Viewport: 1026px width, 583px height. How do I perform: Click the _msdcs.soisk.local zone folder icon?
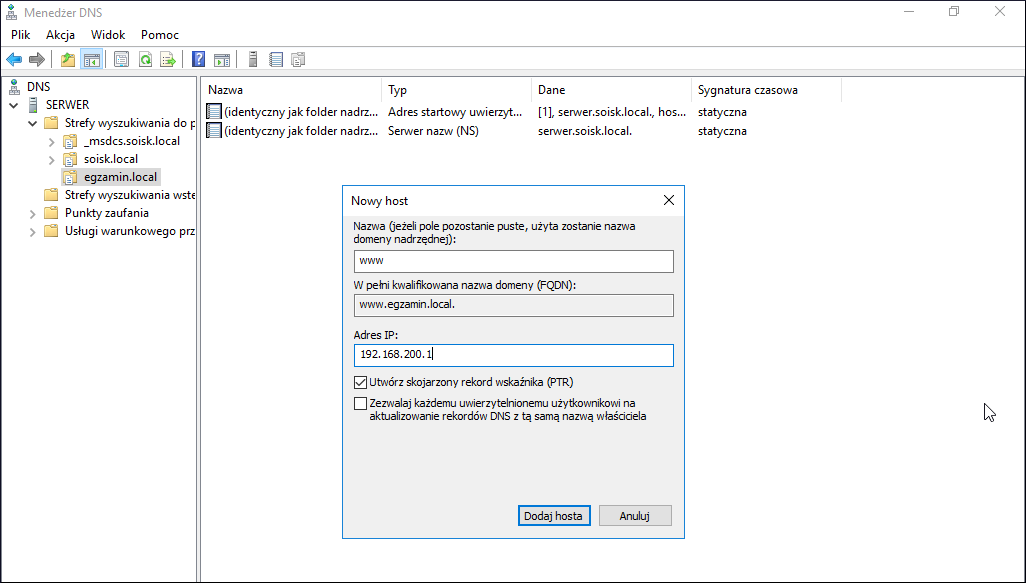(x=70, y=141)
